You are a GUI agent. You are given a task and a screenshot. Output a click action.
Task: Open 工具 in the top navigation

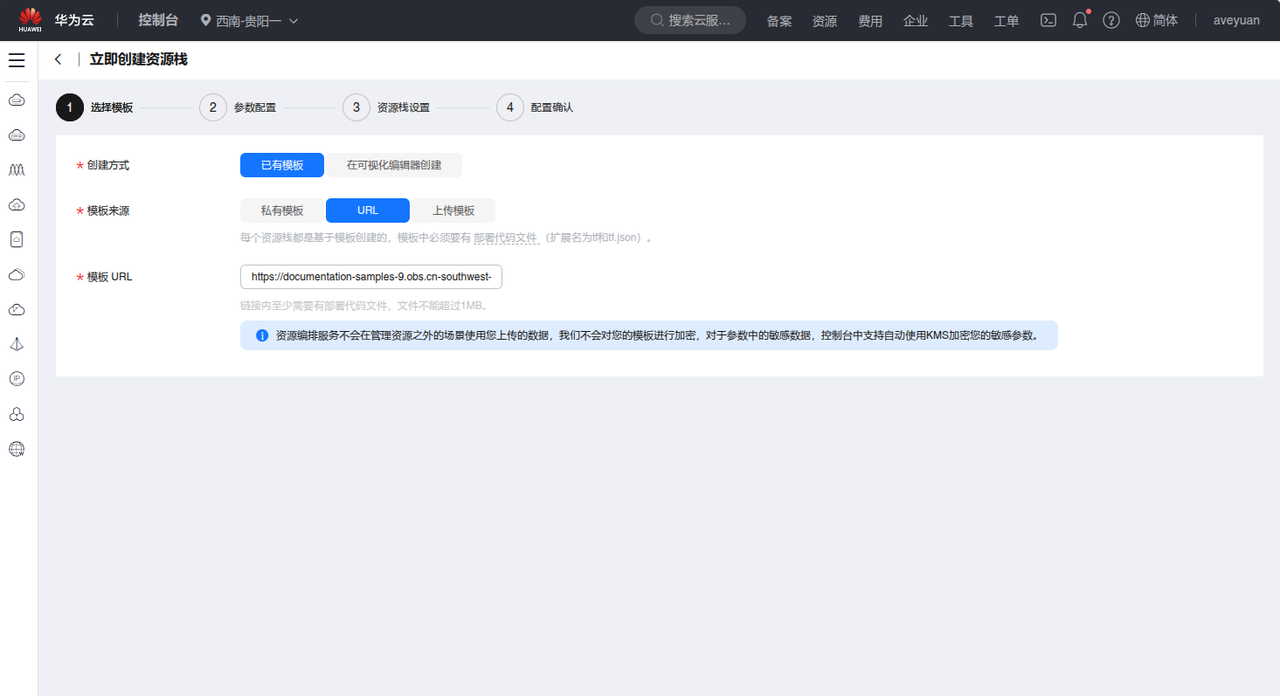pos(961,21)
